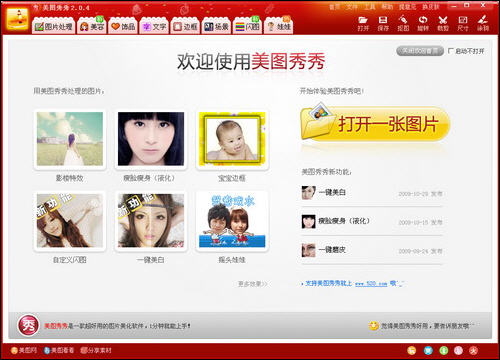Click the green share icon at bottom-right

[444, 350]
